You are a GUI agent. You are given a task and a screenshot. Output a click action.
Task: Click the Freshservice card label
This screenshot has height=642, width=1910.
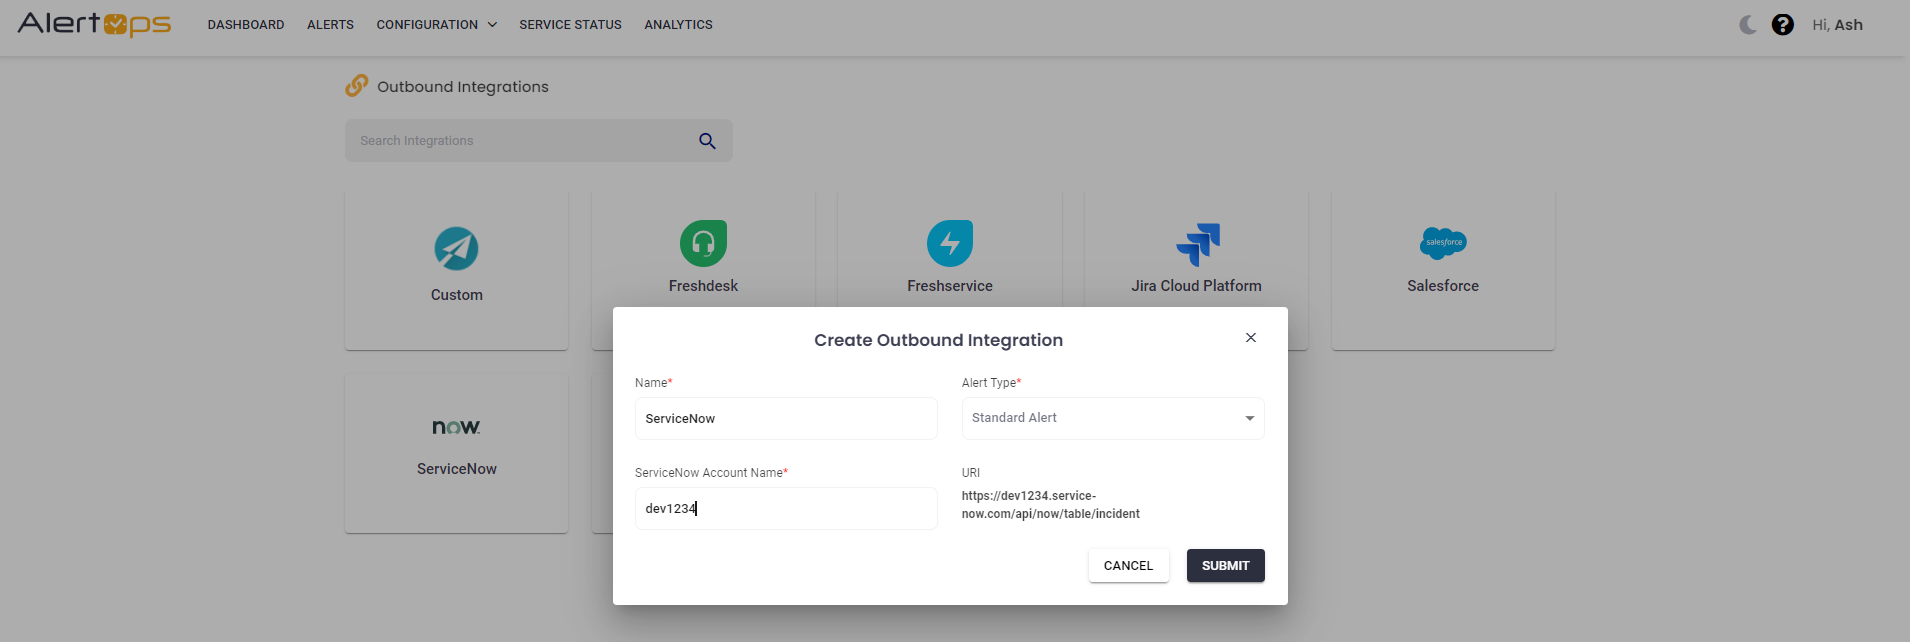pos(950,286)
